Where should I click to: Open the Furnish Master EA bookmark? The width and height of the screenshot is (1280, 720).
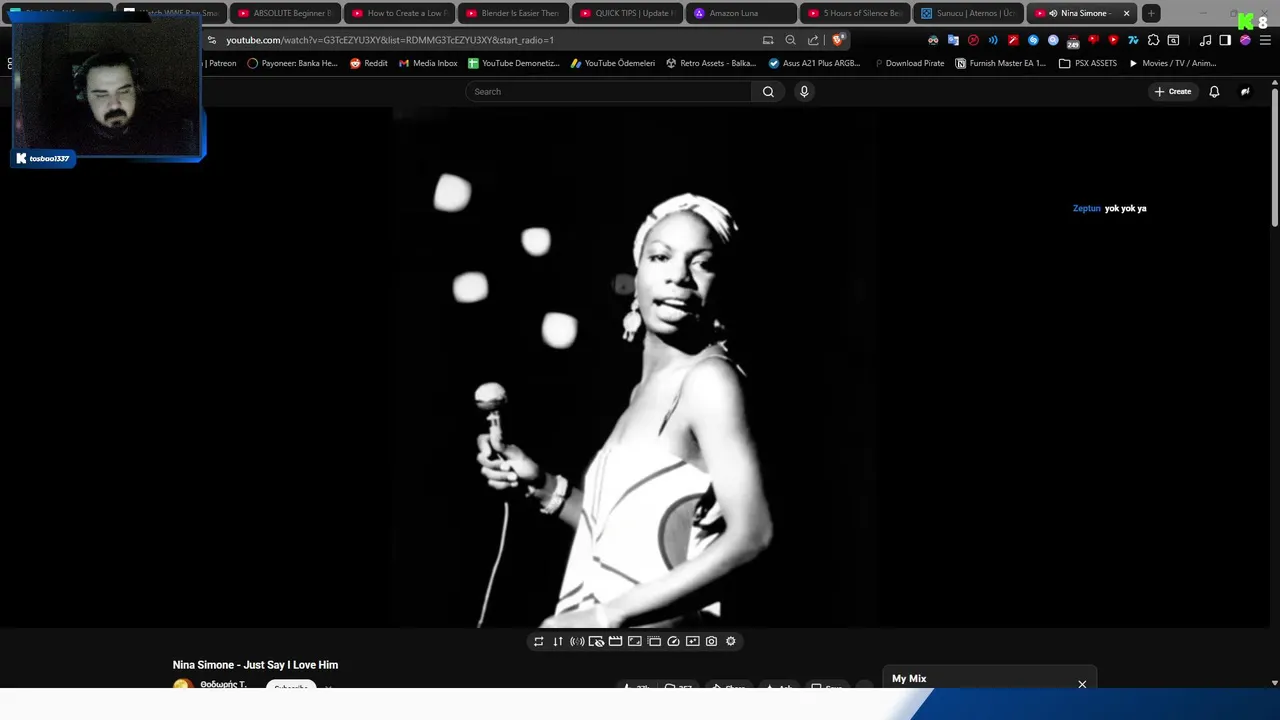1001,63
